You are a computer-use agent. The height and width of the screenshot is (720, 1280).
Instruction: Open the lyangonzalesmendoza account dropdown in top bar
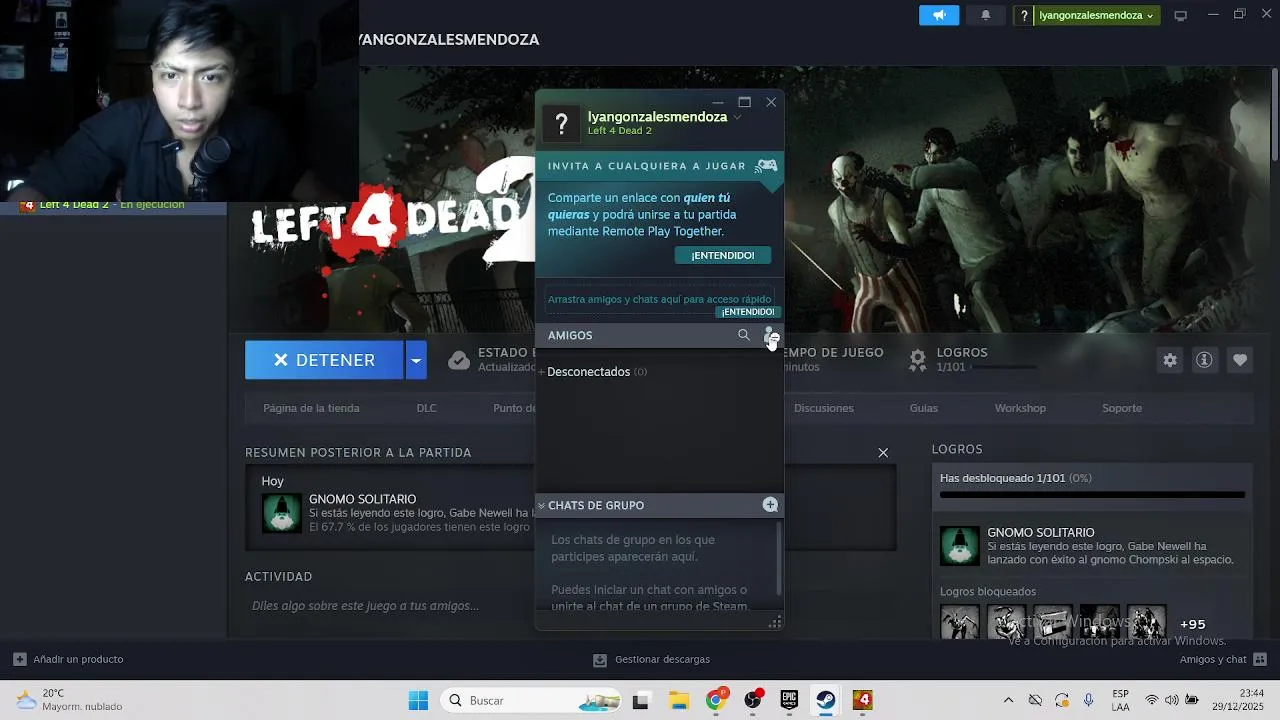pyautogui.click(x=1096, y=15)
